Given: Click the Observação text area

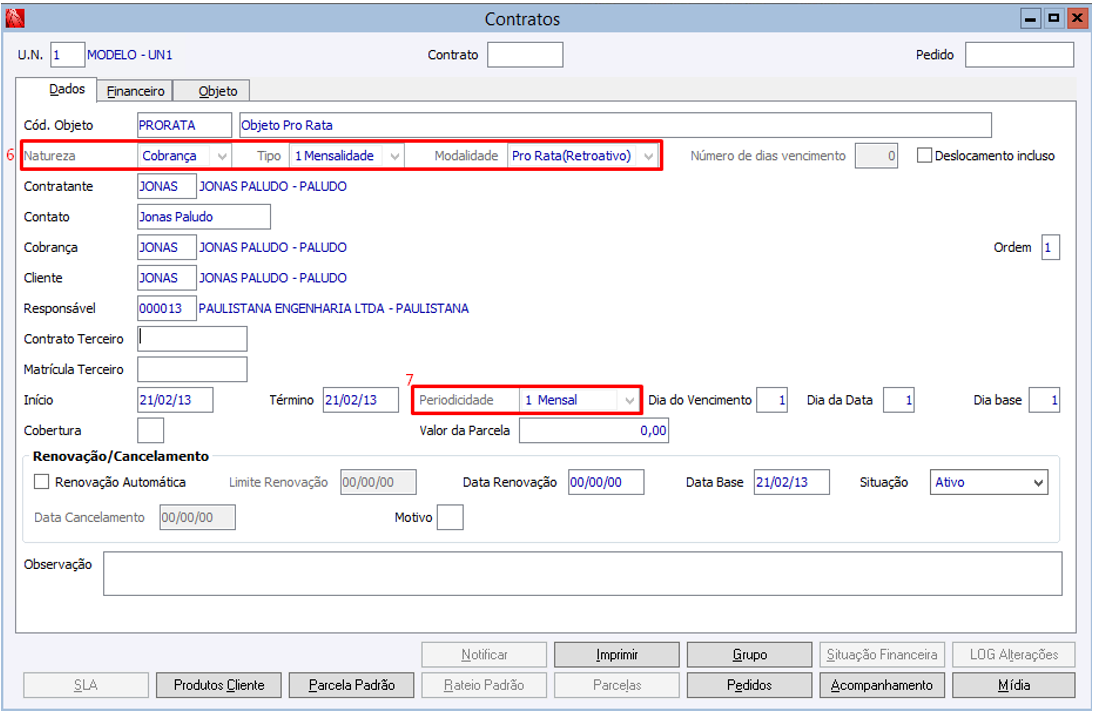Looking at the screenshot, I should coord(583,574).
